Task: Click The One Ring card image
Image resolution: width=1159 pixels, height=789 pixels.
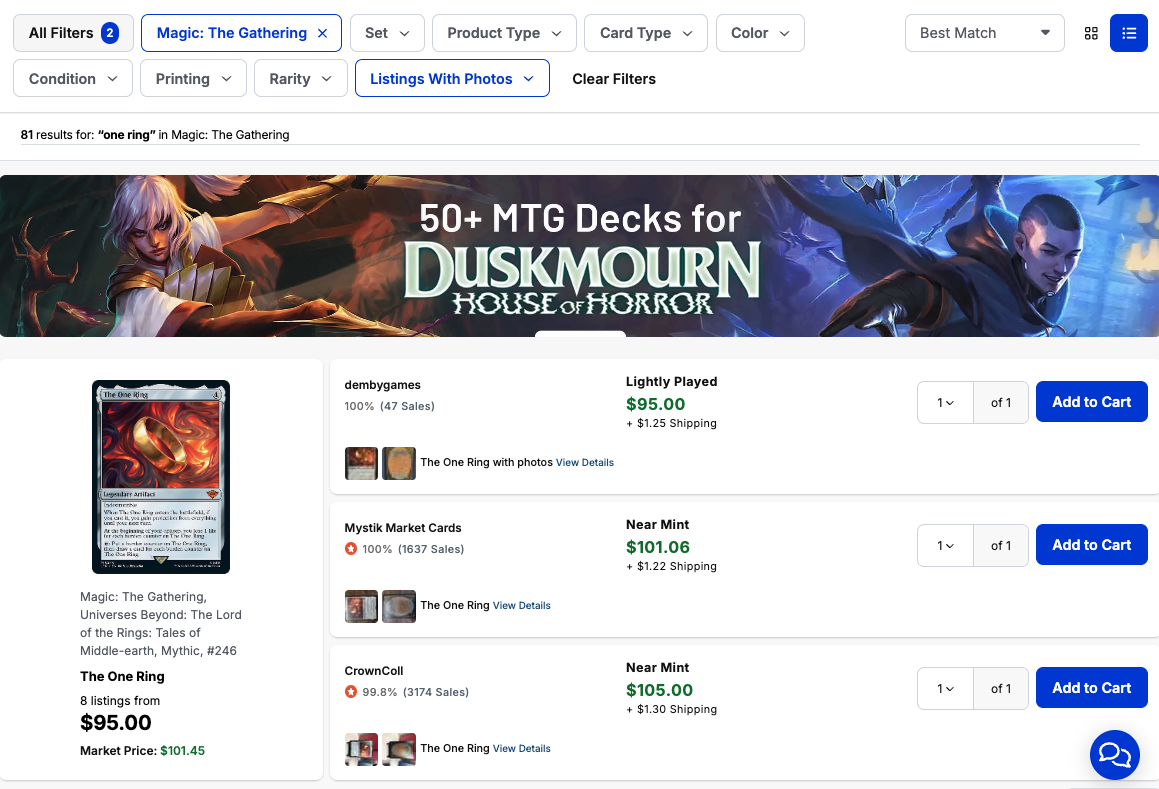Action: click(x=161, y=476)
